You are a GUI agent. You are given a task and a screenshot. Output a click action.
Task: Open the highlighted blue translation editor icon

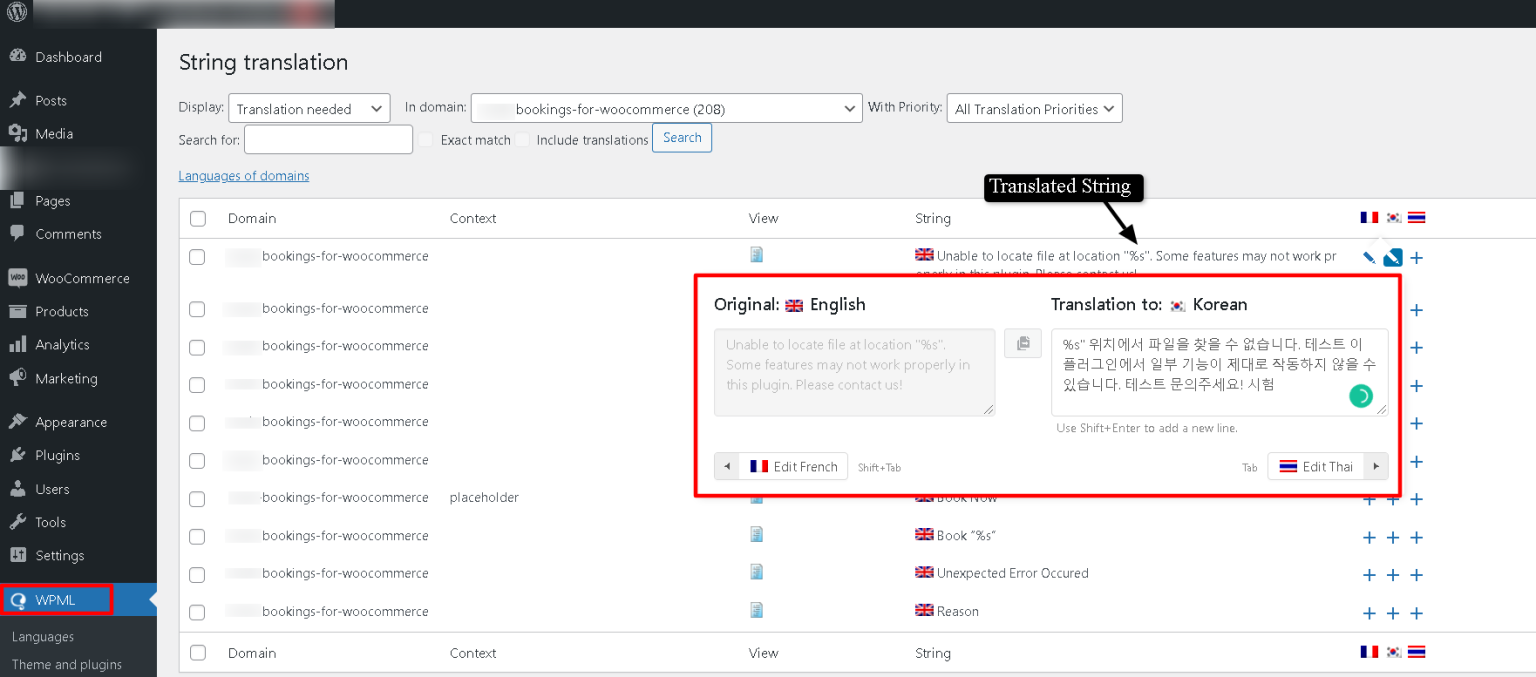pyautogui.click(x=1392, y=257)
